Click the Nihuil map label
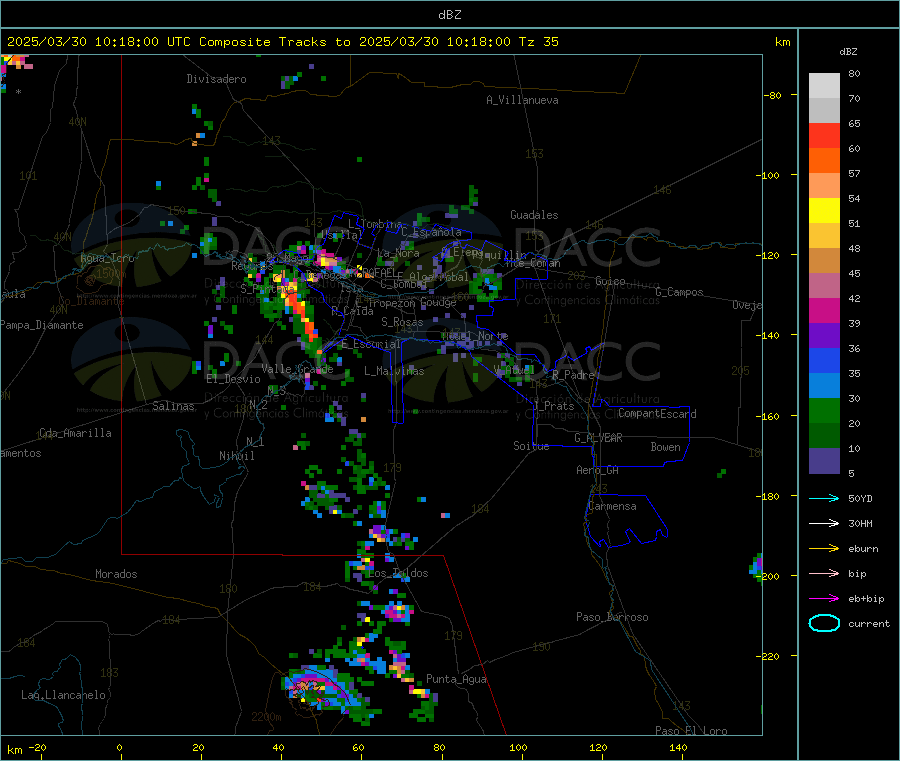This screenshot has height=761, width=900. (x=237, y=456)
